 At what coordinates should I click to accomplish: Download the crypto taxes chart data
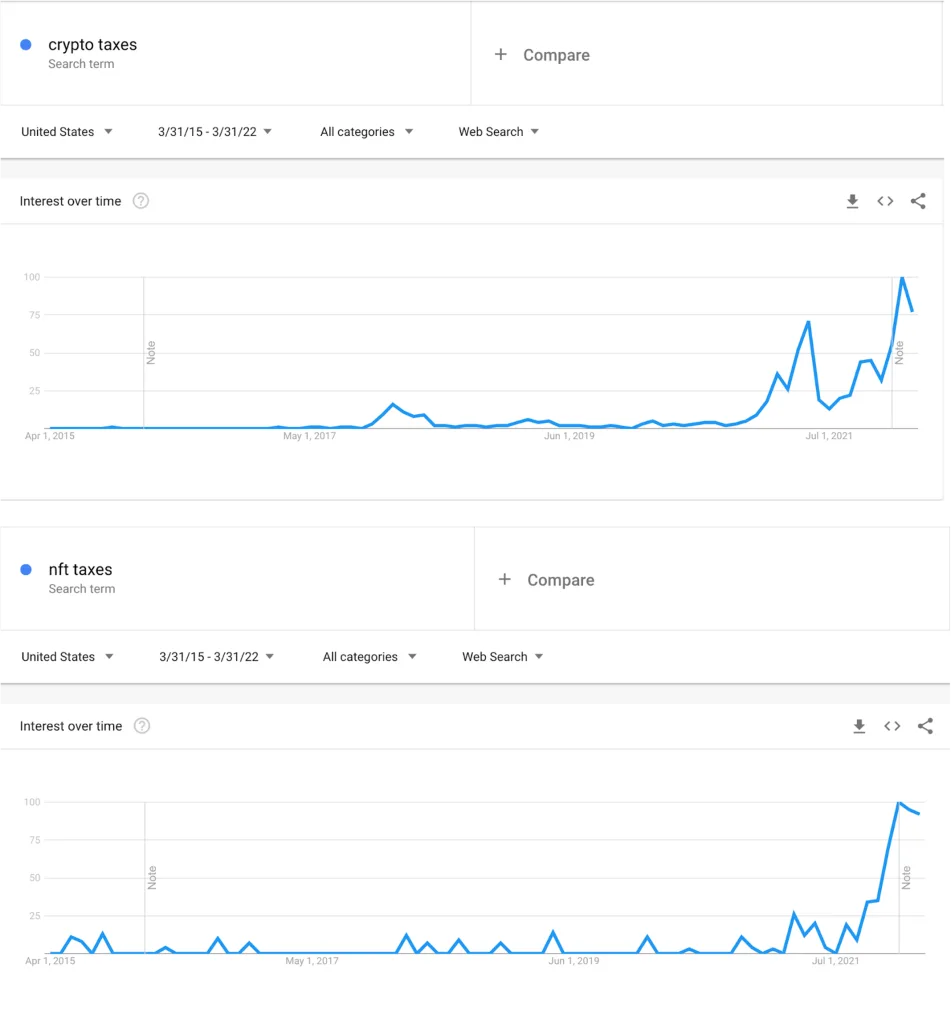(x=852, y=201)
